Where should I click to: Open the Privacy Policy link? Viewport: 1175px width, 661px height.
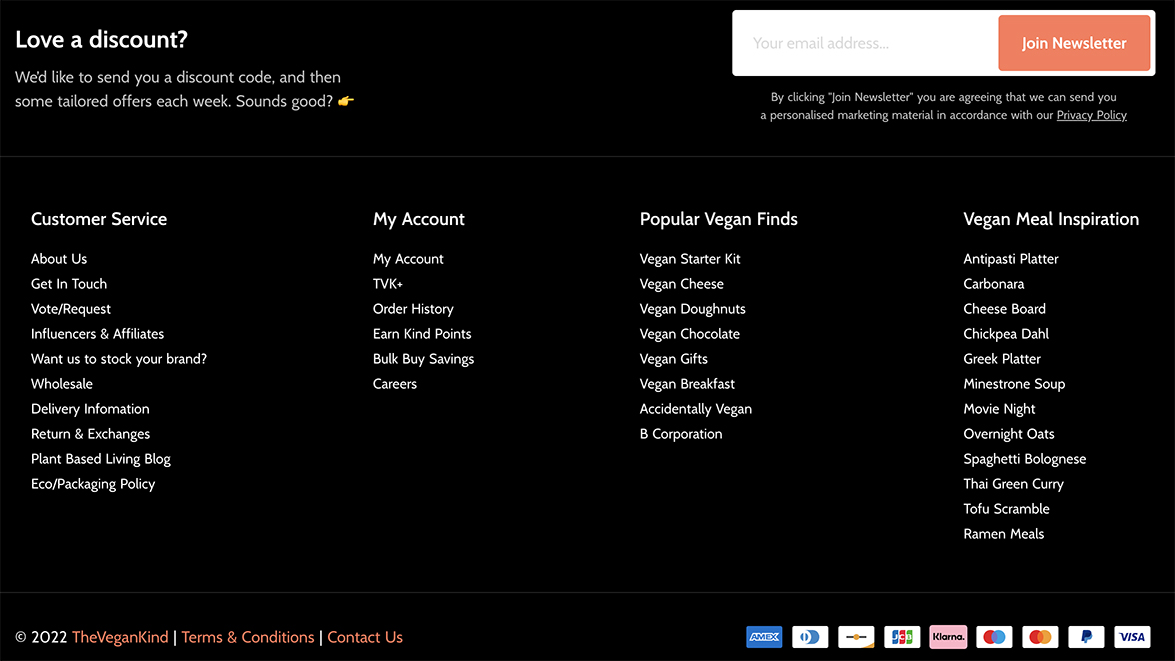coord(1091,115)
